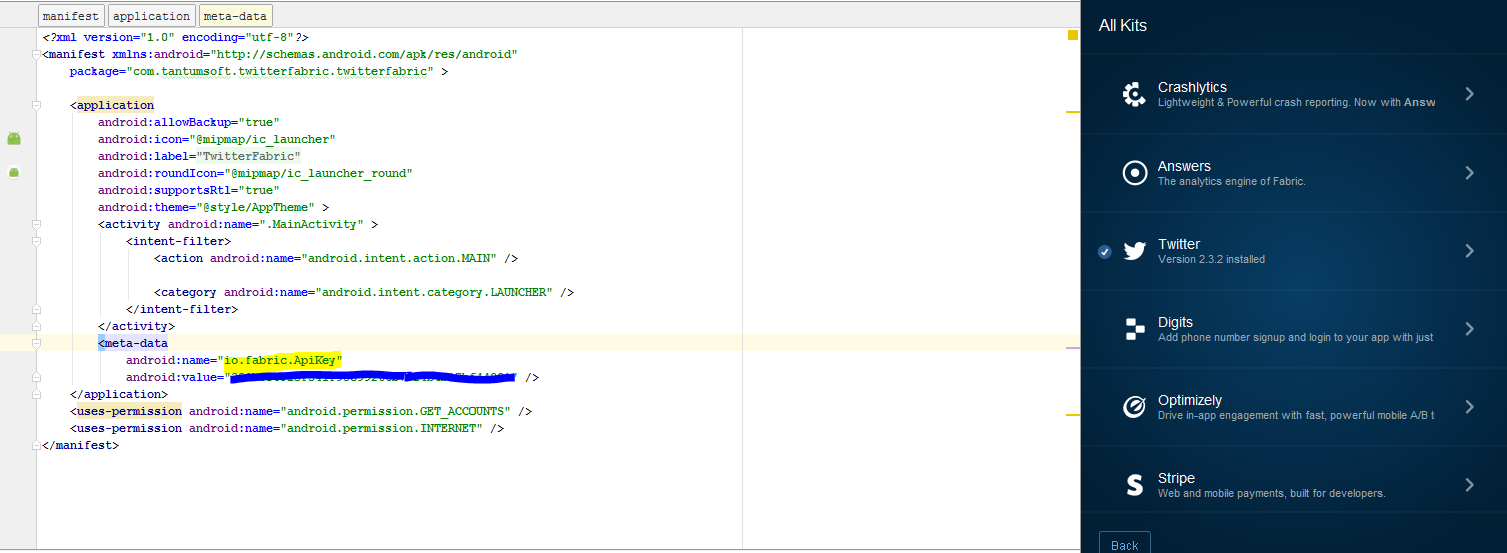Click 'Version 2.3.2 installed' text
This screenshot has height=553, width=1507.
pyautogui.click(x=1211, y=259)
